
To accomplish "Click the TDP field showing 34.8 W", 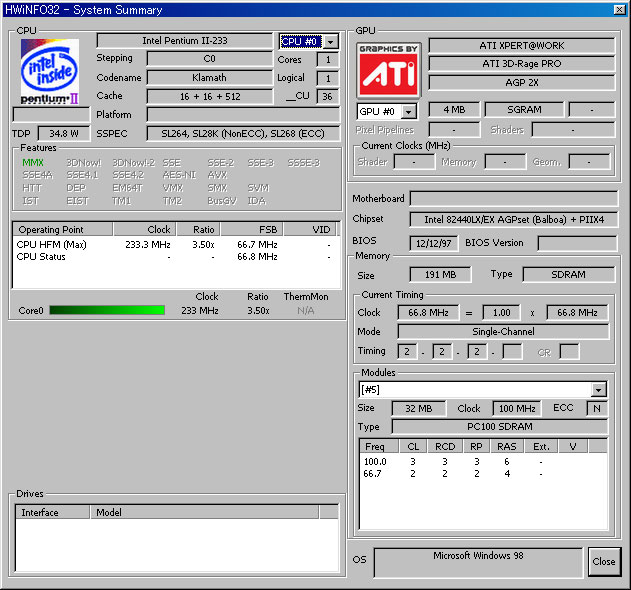I will point(64,133).
